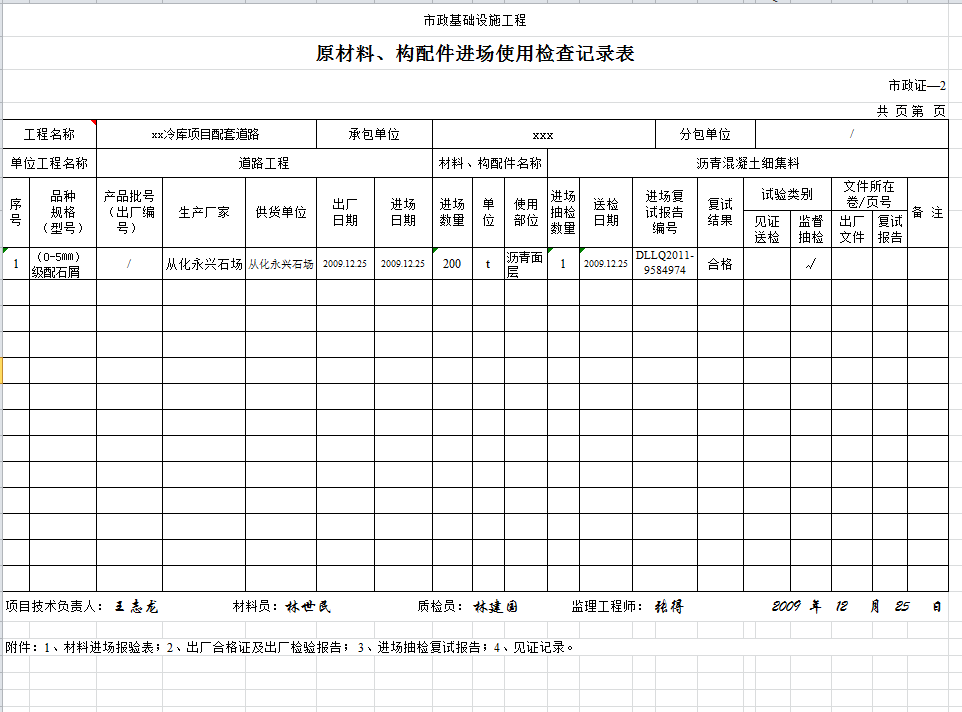Select the (0-5mm)级配石屑 cell
This screenshot has height=712, width=962.
63,264
